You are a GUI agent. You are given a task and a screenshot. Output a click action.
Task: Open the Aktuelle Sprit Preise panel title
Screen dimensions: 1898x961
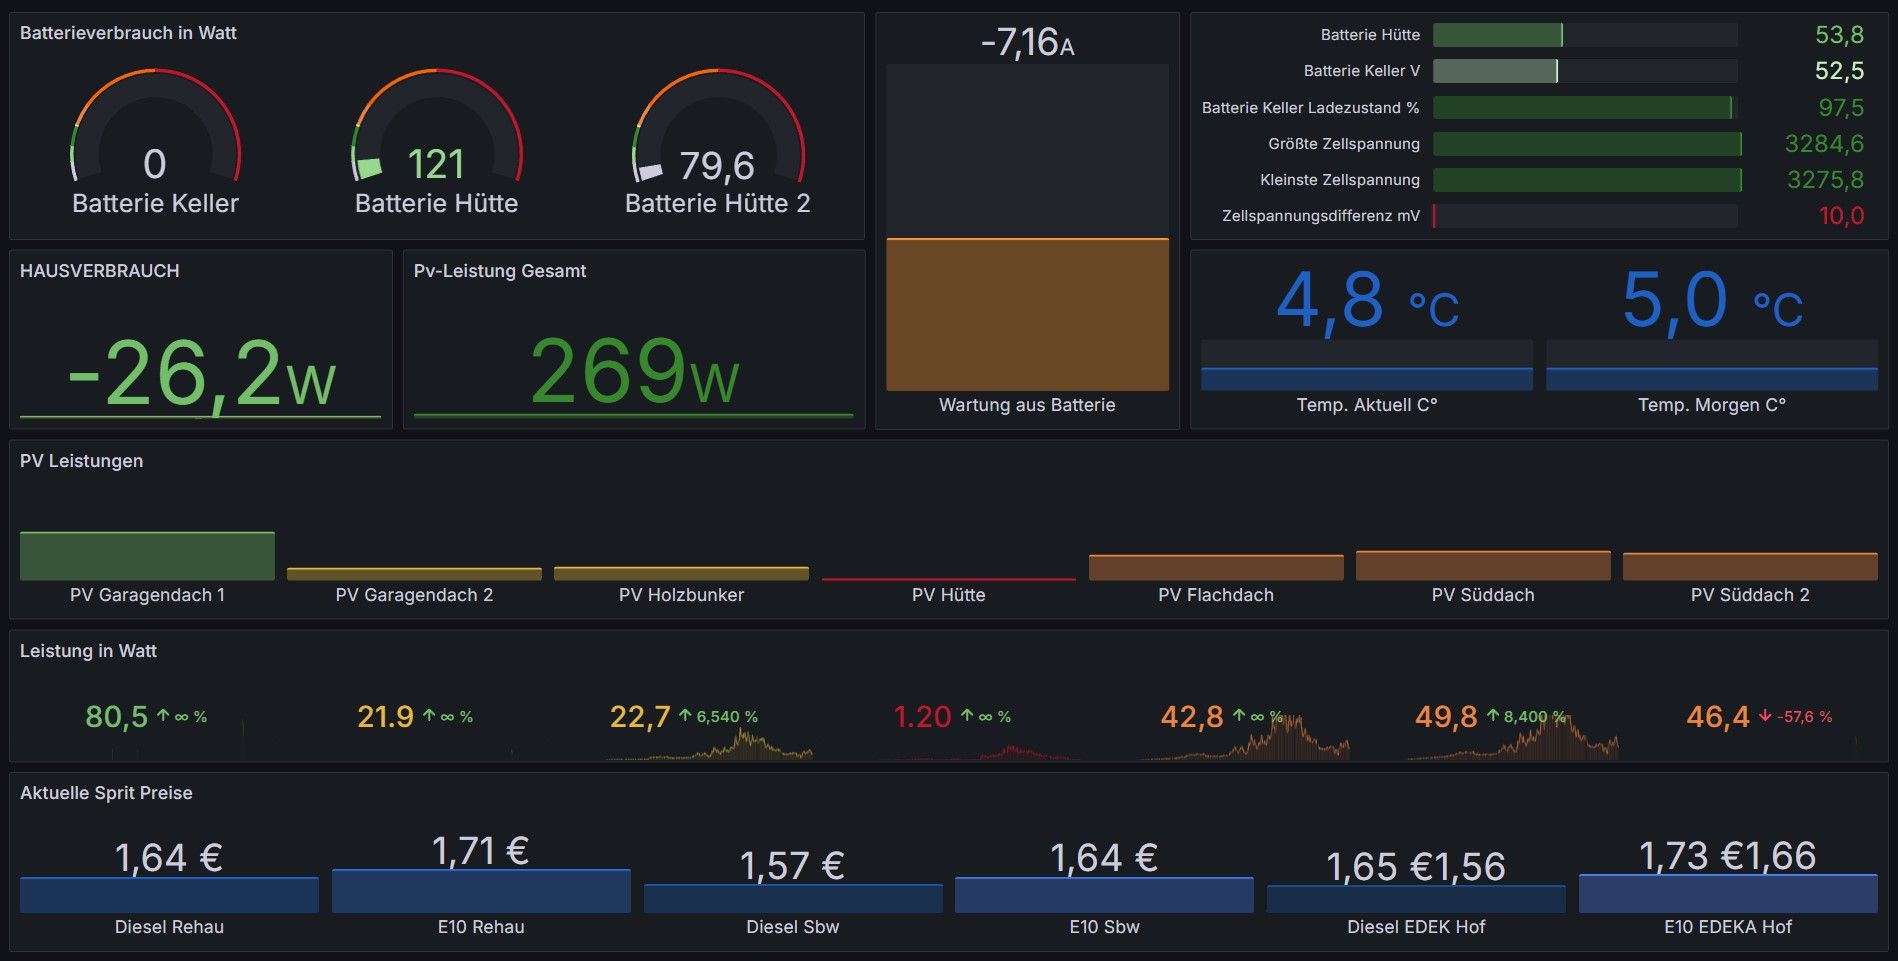pos(106,793)
